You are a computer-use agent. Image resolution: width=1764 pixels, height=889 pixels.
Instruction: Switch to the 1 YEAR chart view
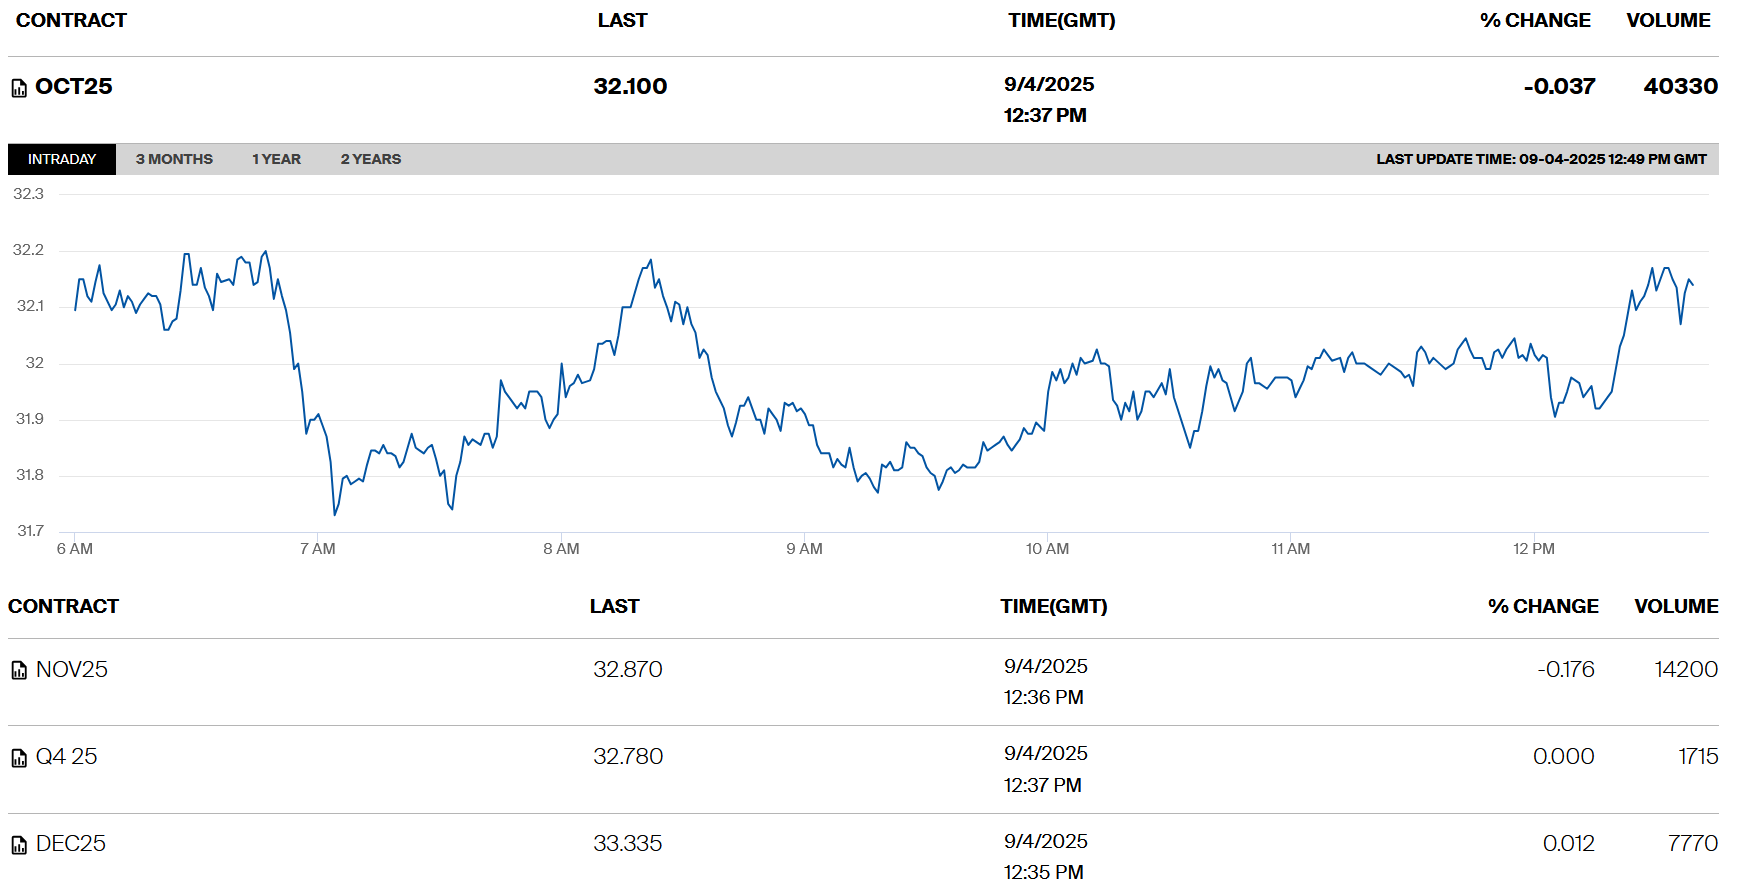(x=276, y=159)
